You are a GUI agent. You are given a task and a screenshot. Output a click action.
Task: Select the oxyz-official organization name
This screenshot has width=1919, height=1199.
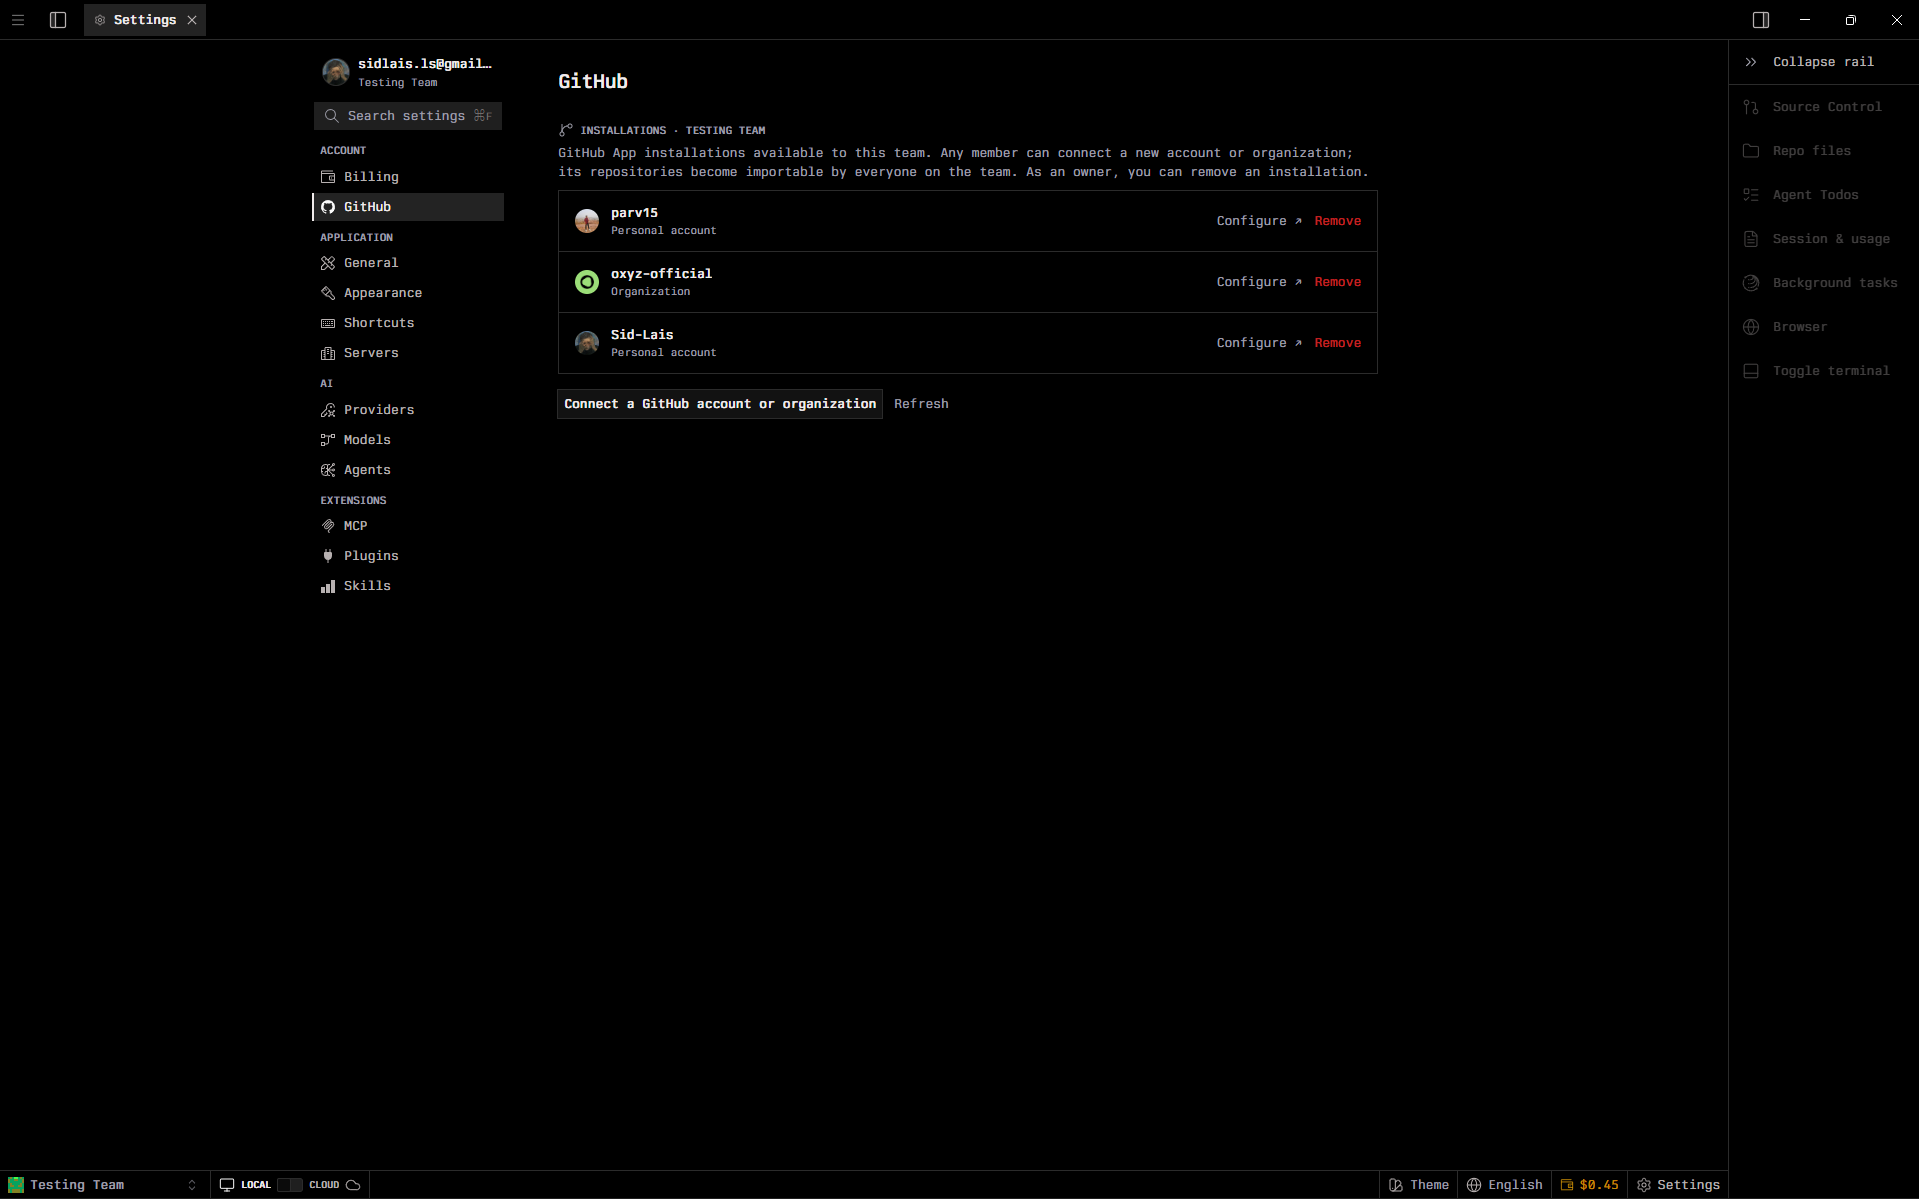tap(661, 274)
